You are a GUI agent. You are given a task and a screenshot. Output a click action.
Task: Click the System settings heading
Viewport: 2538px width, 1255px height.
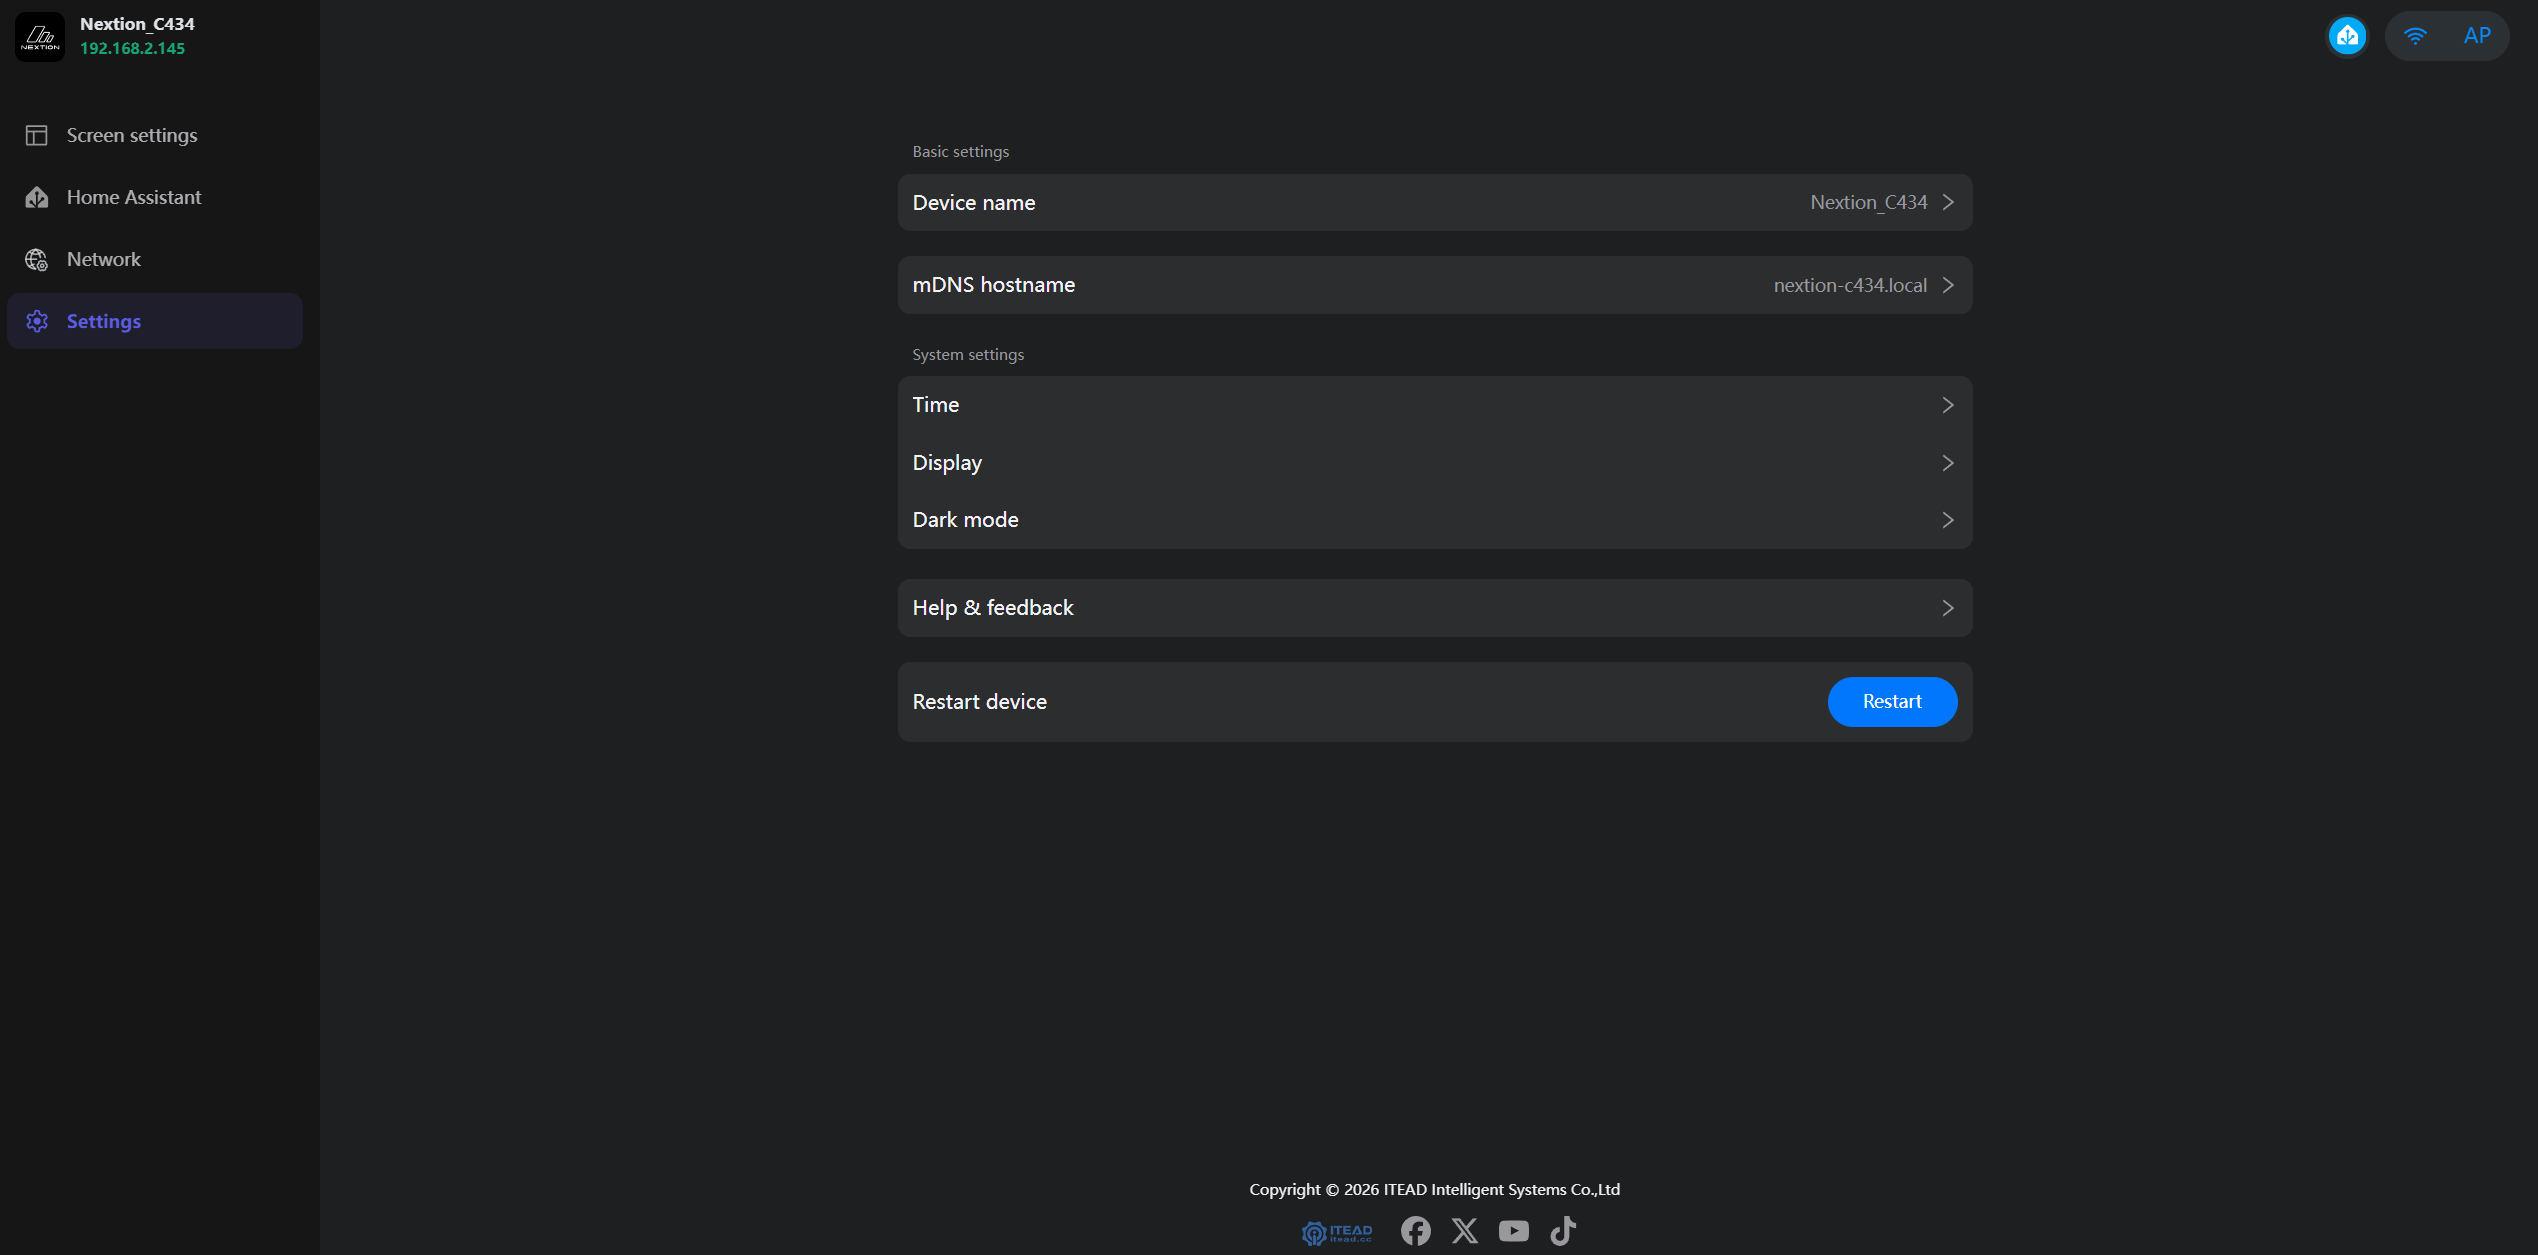[967, 355]
